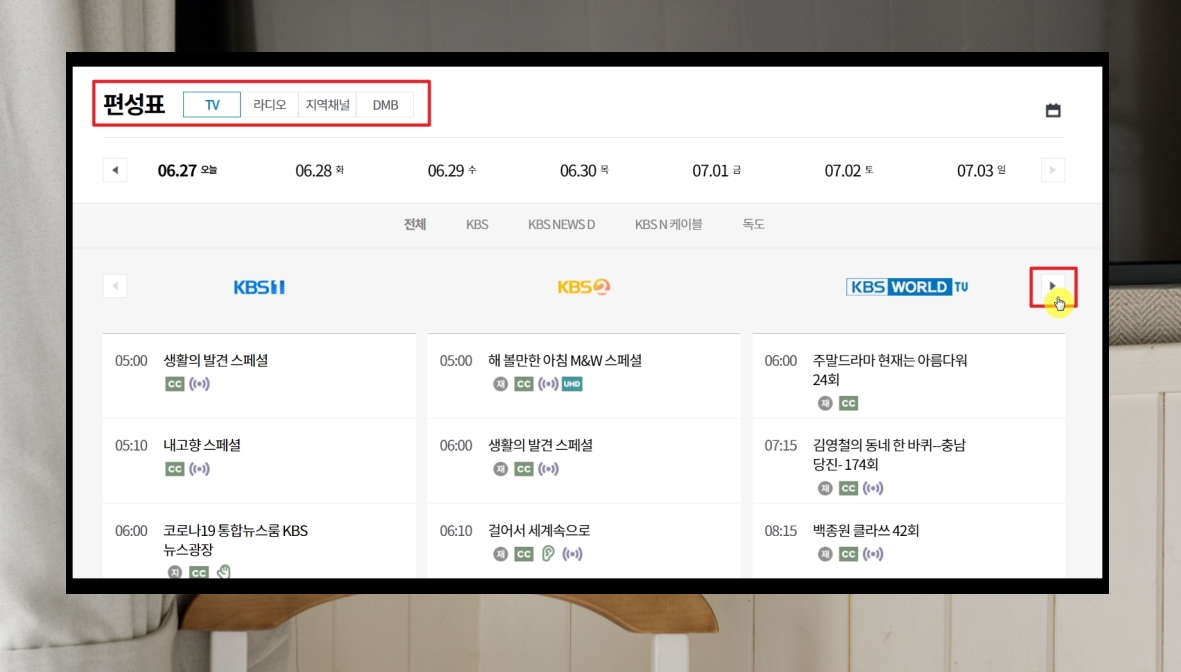The image size is (1181, 672).
Task: Click the KBS WORLD TV logo
Action: (x=908, y=287)
